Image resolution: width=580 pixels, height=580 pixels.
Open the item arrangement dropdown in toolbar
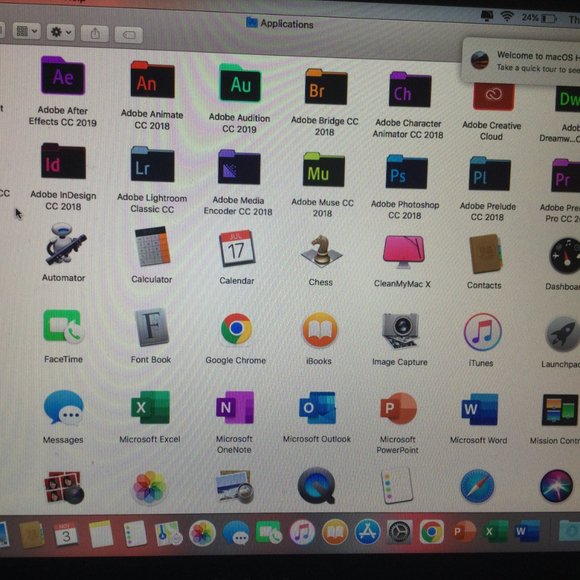tap(26, 31)
